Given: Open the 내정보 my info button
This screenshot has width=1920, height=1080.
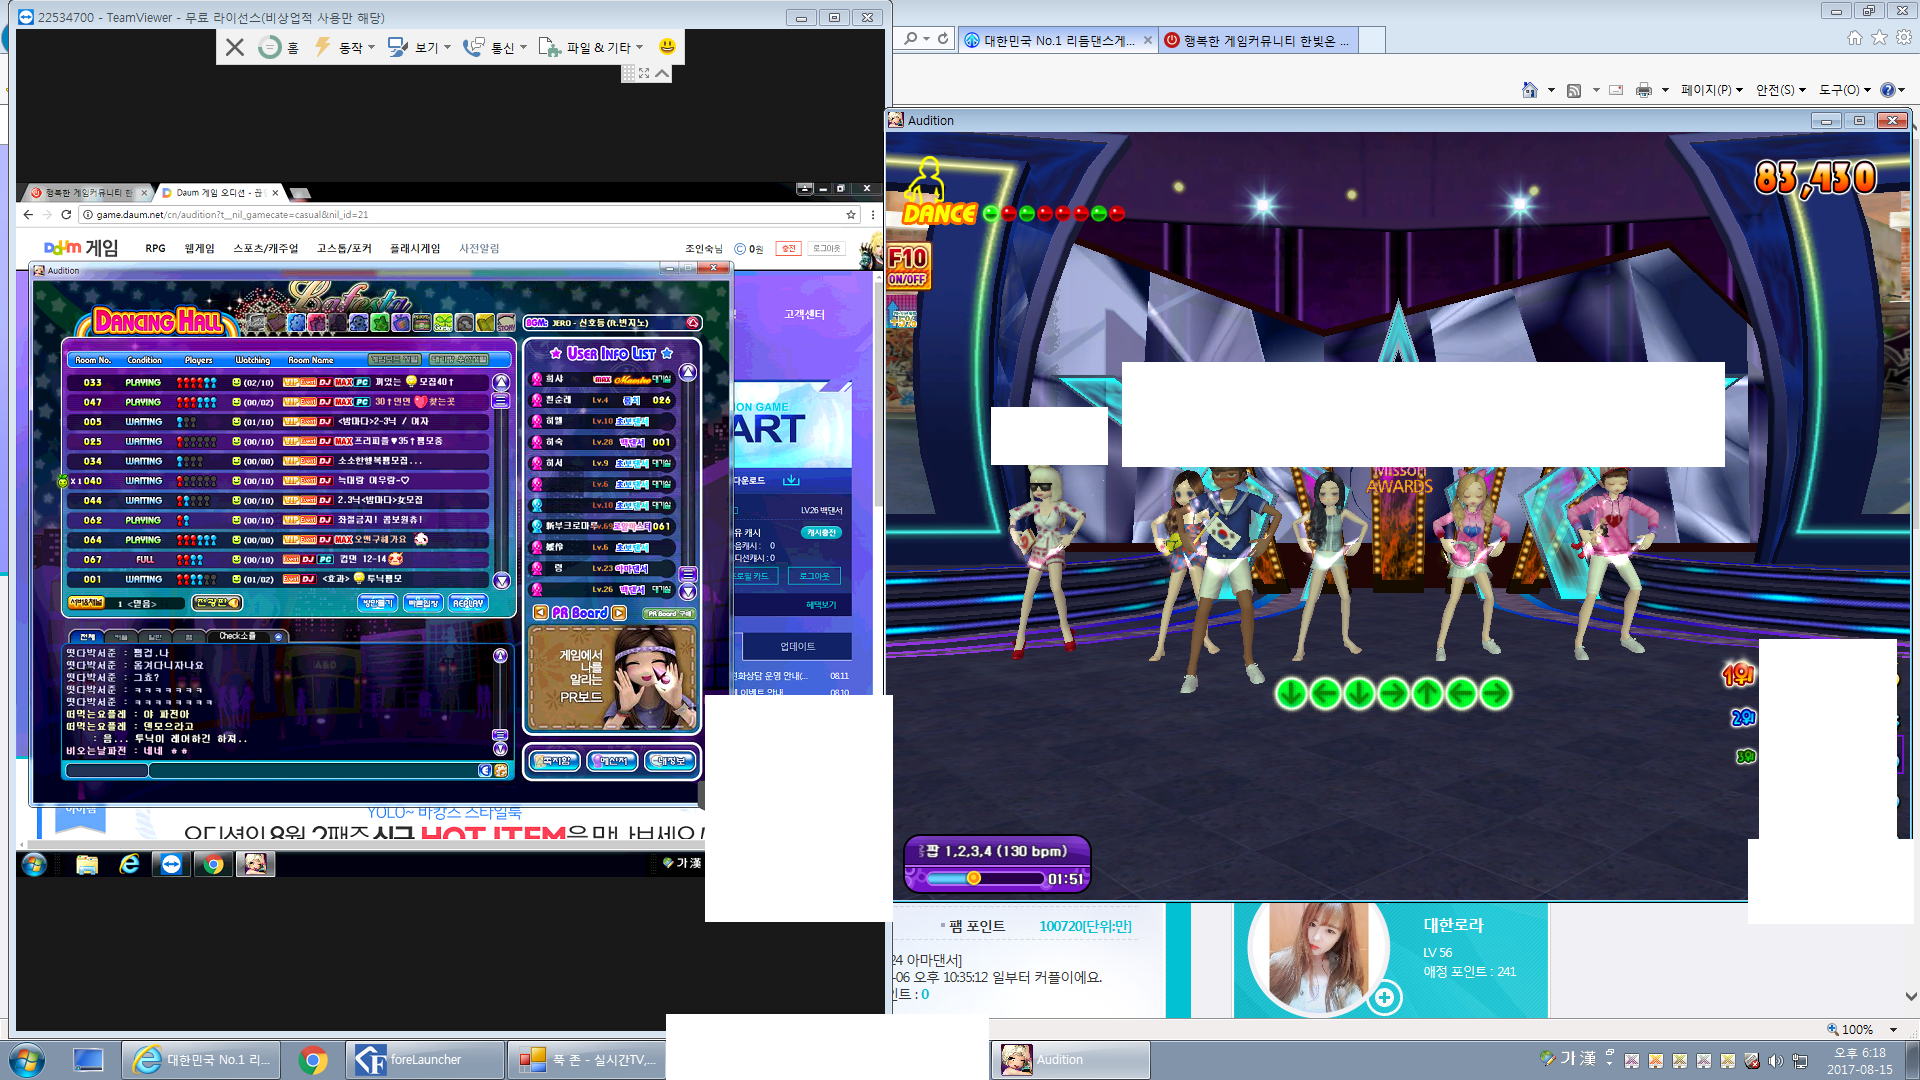Looking at the screenshot, I should (670, 761).
